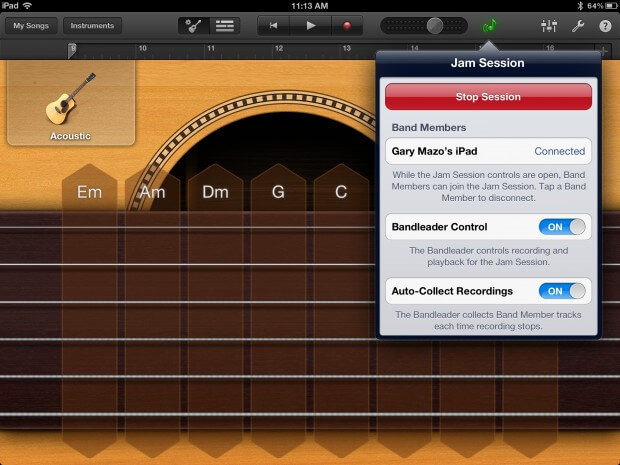Screen dimensions: 620x465
Task: Strum the Am chord strip
Action: 152,310
